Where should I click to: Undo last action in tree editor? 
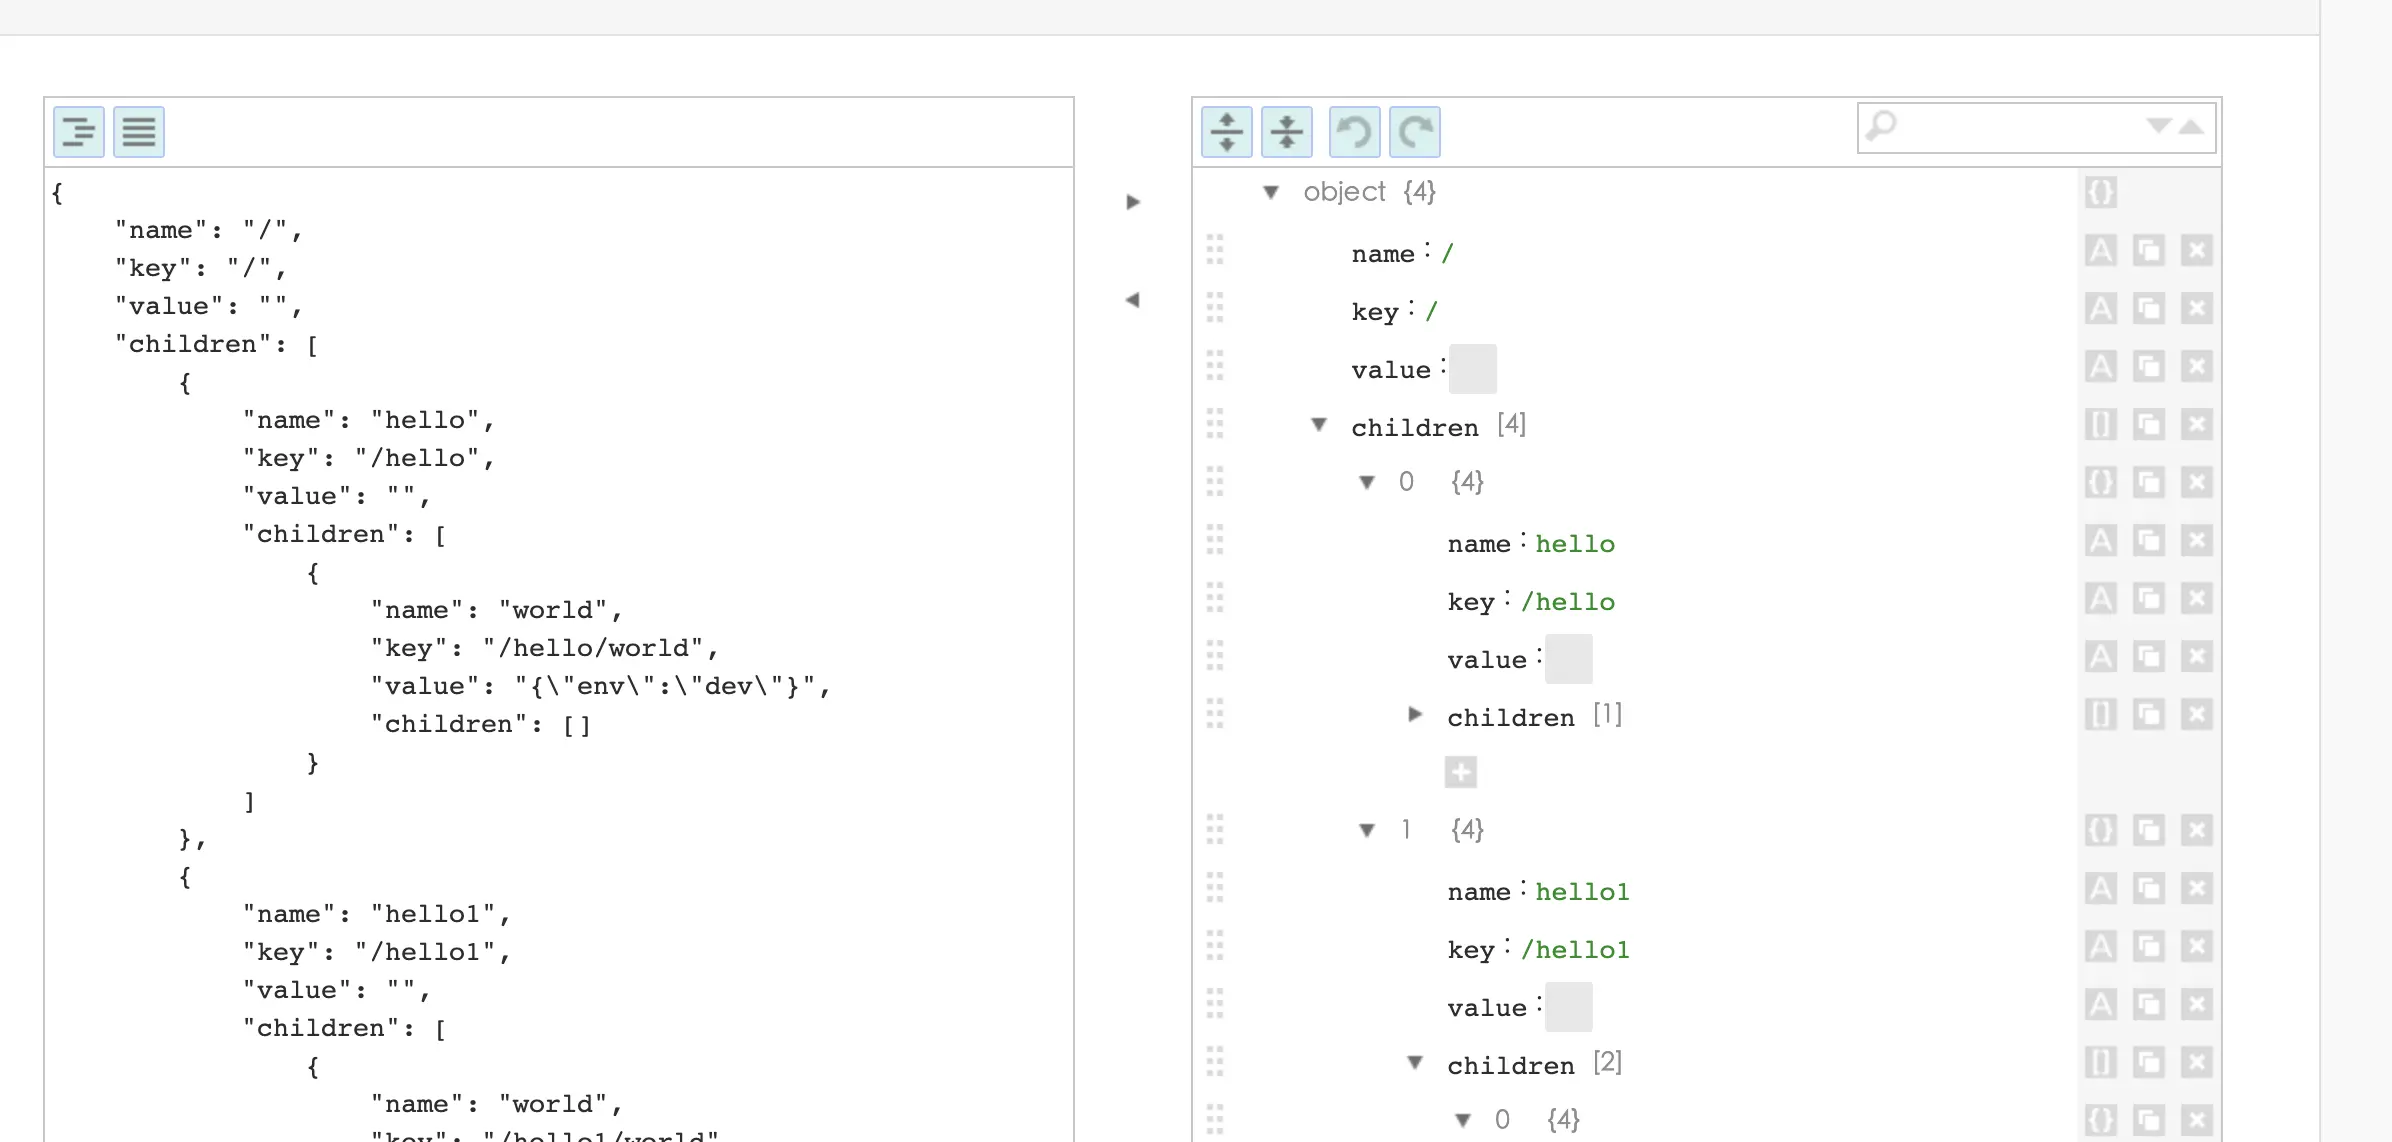point(1354,132)
